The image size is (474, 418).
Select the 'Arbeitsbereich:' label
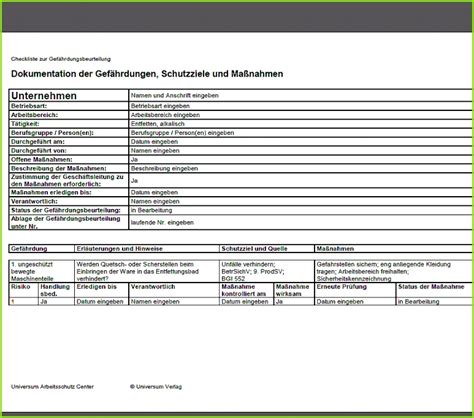click(x=34, y=115)
